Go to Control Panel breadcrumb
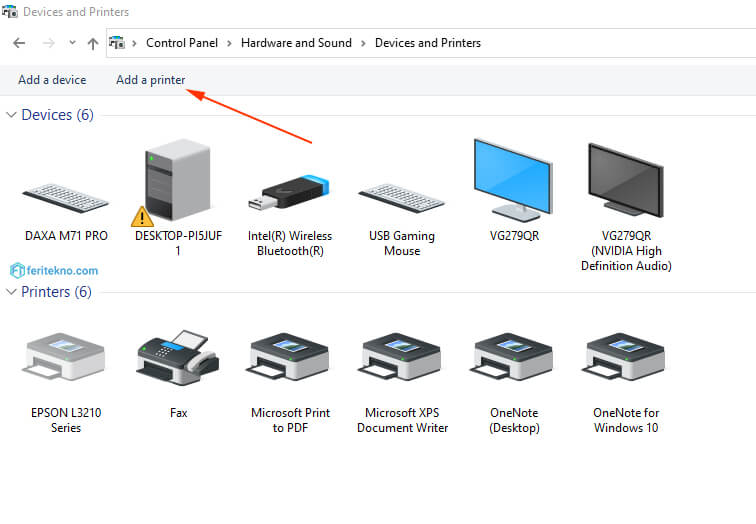756x524 pixels. (x=182, y=43)
